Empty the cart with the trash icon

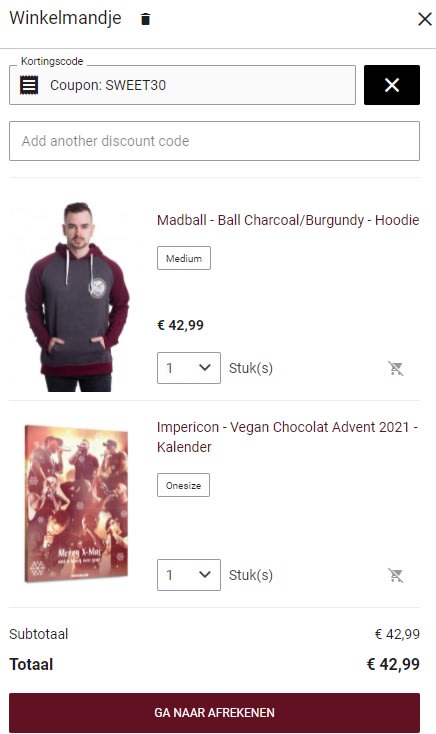click(x=146, y=19)
